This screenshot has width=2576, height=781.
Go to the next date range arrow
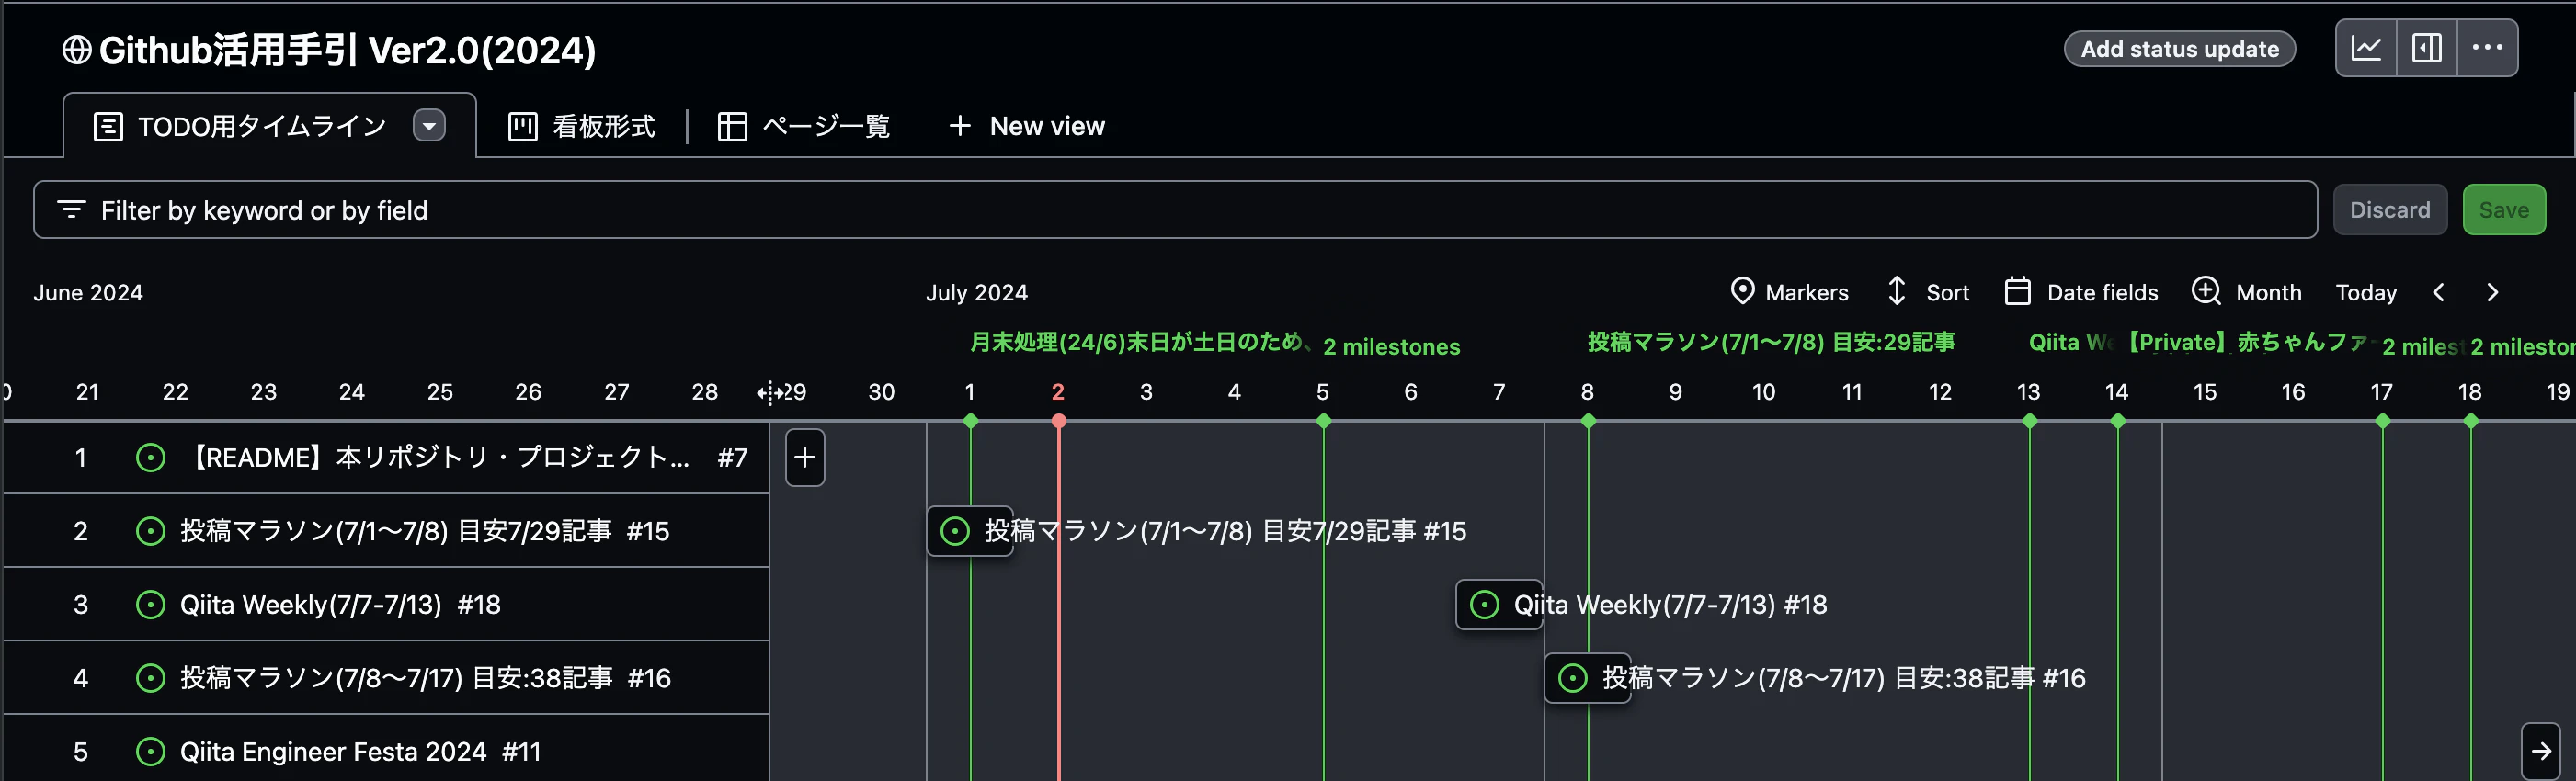pos(2492,292)
